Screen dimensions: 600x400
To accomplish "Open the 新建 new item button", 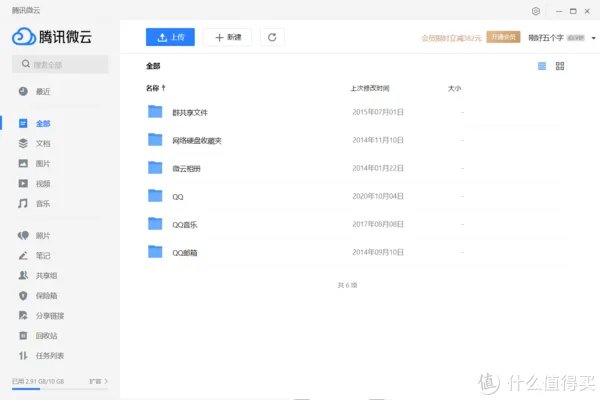I will (x=228, y=37).
